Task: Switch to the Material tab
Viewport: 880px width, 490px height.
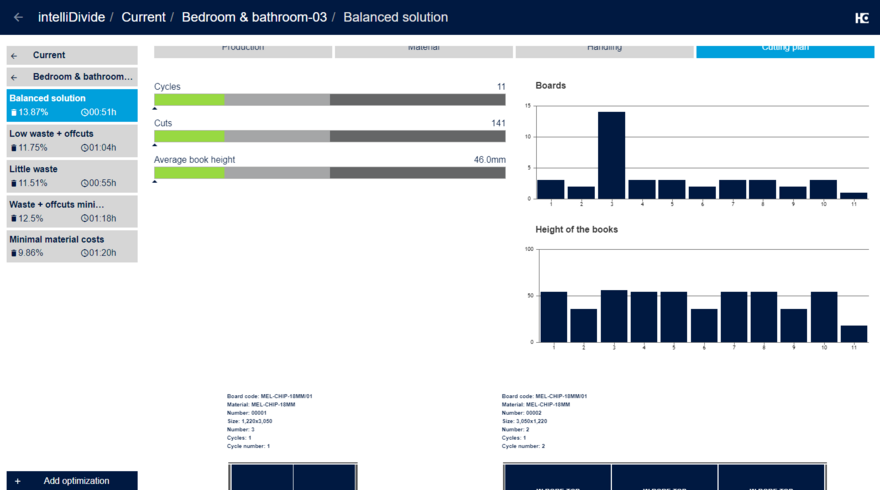Action: tap(424, 51)
